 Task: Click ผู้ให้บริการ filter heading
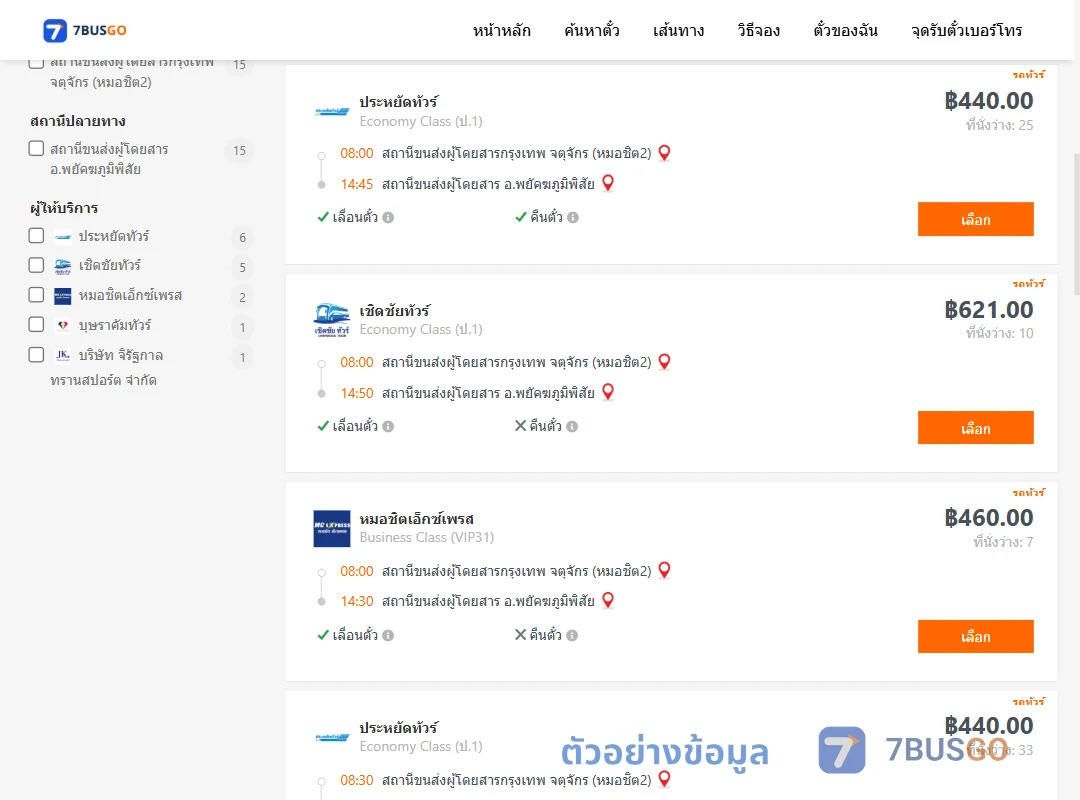(x=64, y=208)
